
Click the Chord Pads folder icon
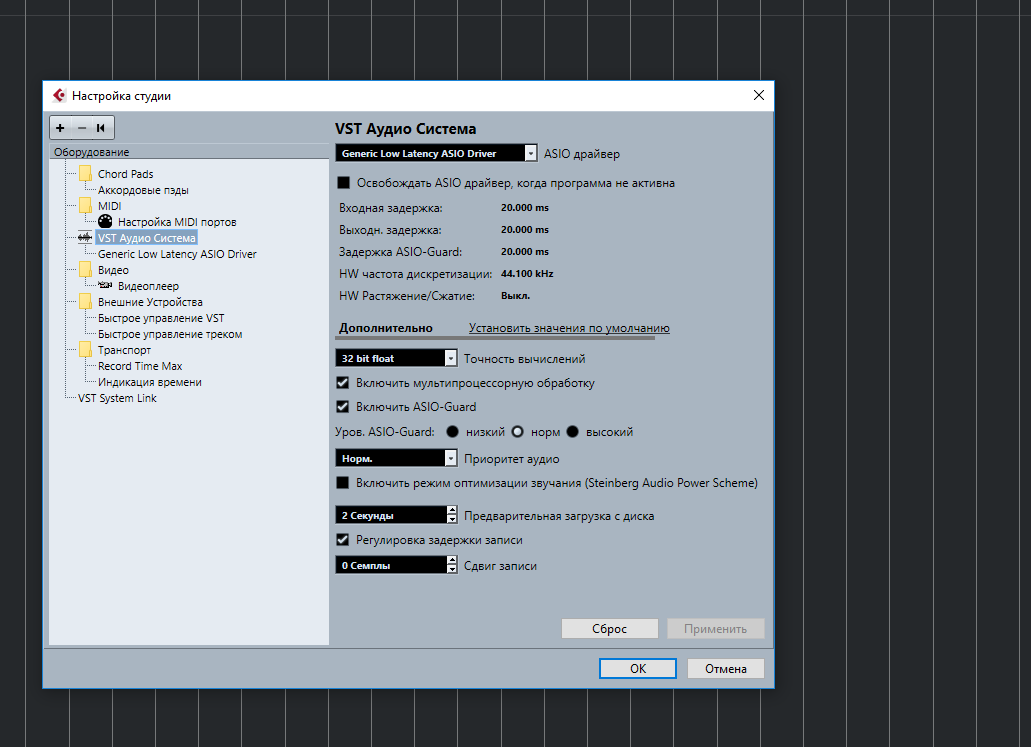click(85, 174)
